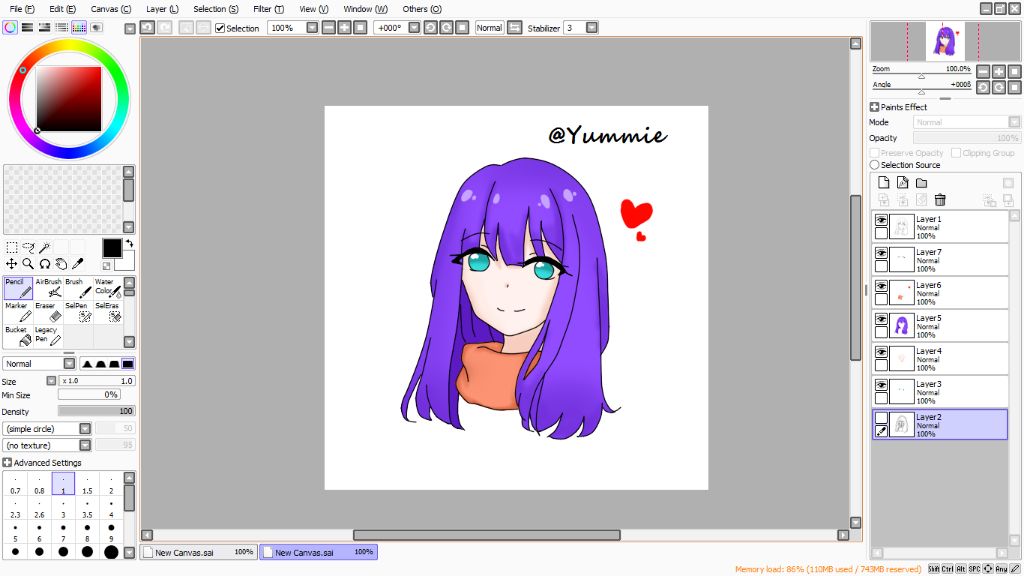
Task: Hide Layer7 with its eye icon
Action: (881, 253)
